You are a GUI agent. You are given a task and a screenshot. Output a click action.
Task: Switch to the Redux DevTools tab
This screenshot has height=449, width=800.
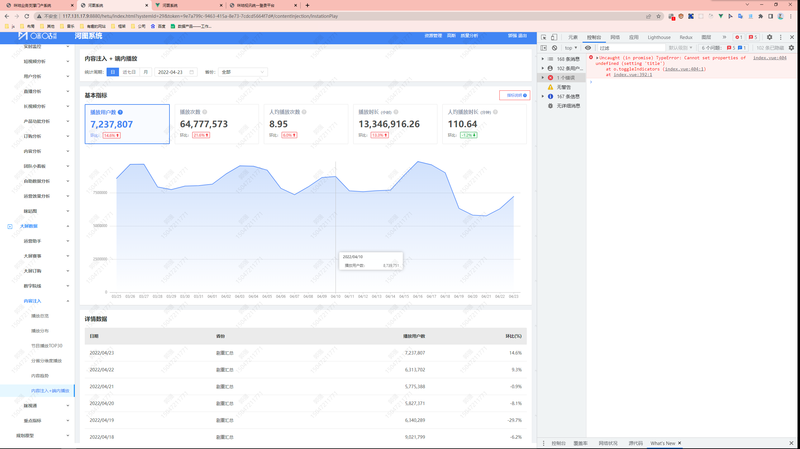[x=686, y=37]
